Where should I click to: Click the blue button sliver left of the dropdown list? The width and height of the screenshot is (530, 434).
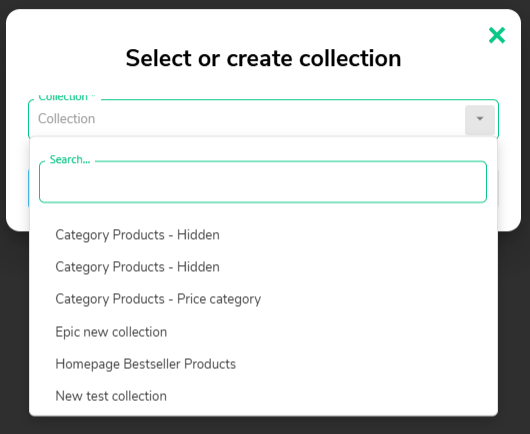[x=28, y=188]
